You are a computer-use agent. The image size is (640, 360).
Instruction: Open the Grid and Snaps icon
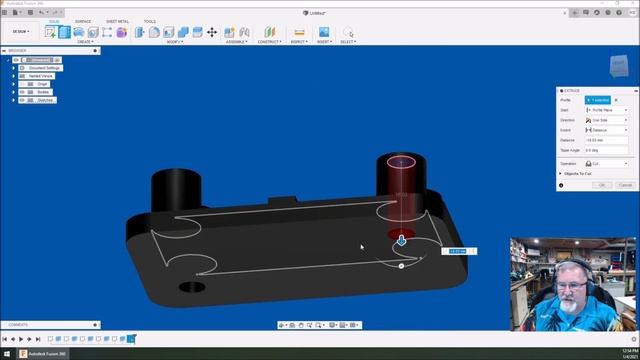pos(343,325)
